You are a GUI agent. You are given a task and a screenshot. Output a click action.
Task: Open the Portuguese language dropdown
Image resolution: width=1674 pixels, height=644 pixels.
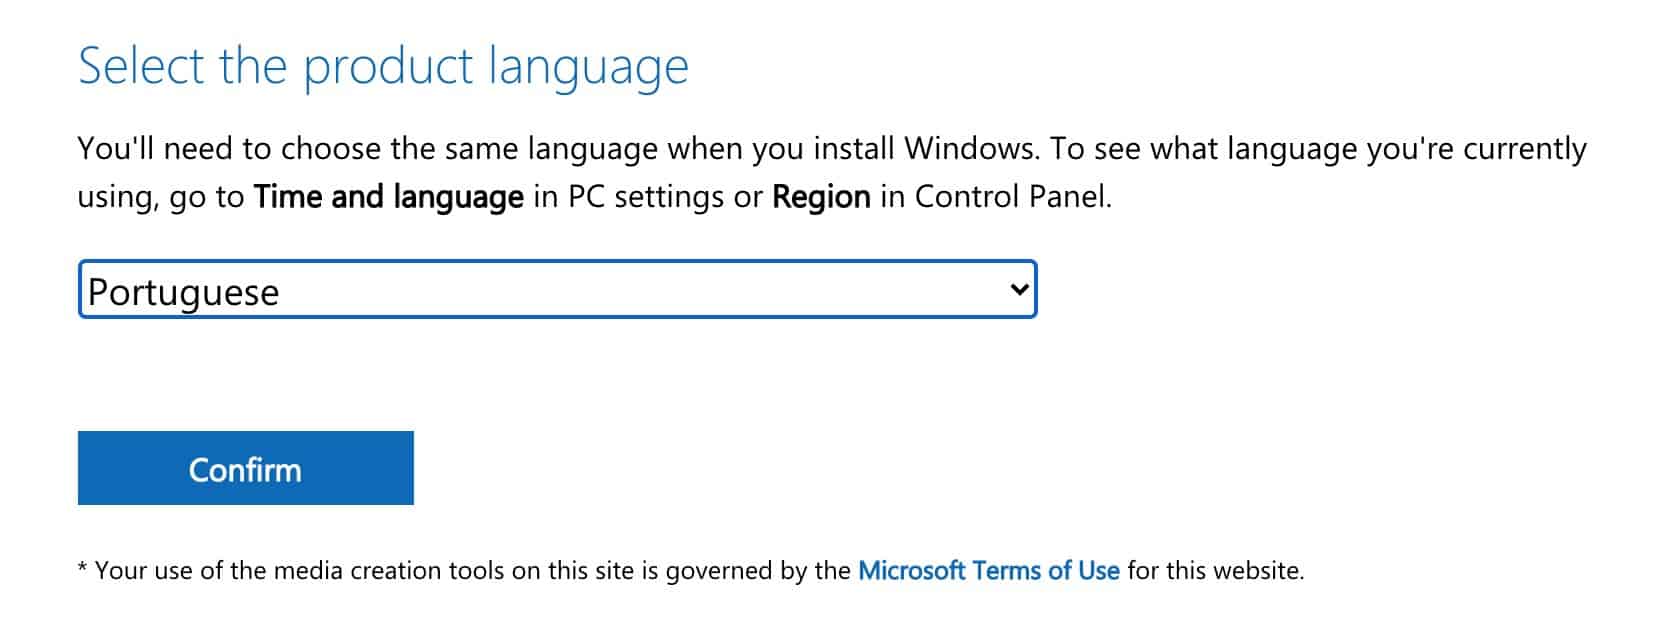tap(556, 290)
